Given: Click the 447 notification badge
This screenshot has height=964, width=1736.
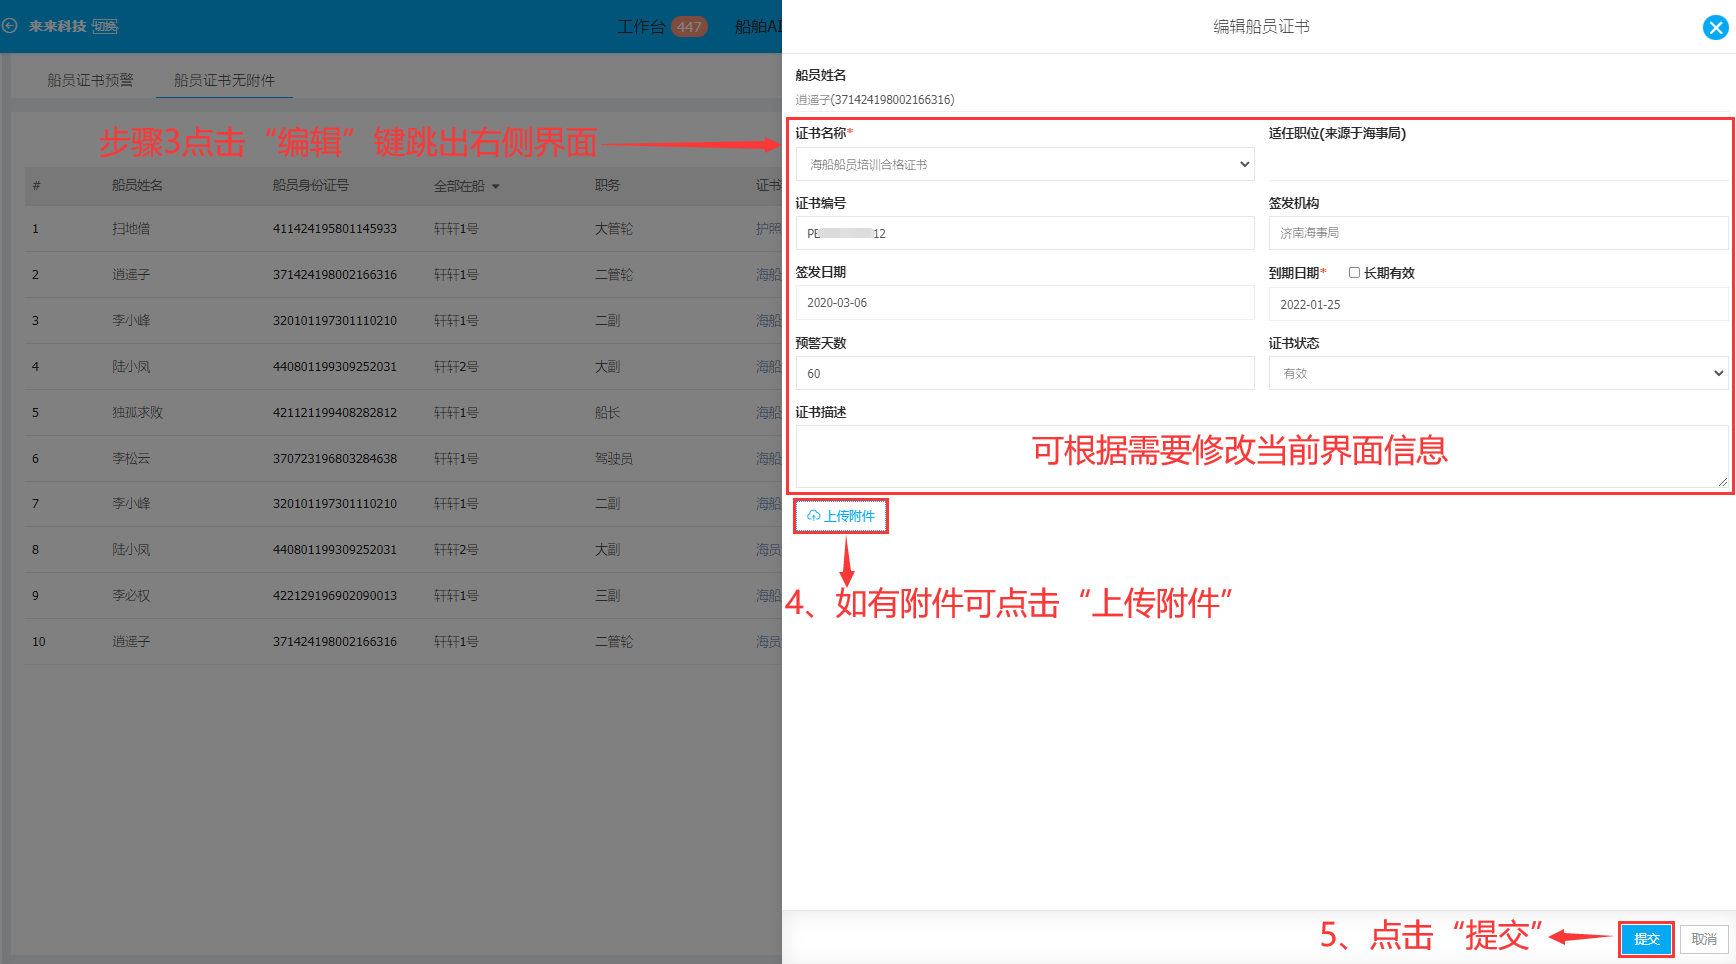Looking at the screenshot, I should [689, 27].
